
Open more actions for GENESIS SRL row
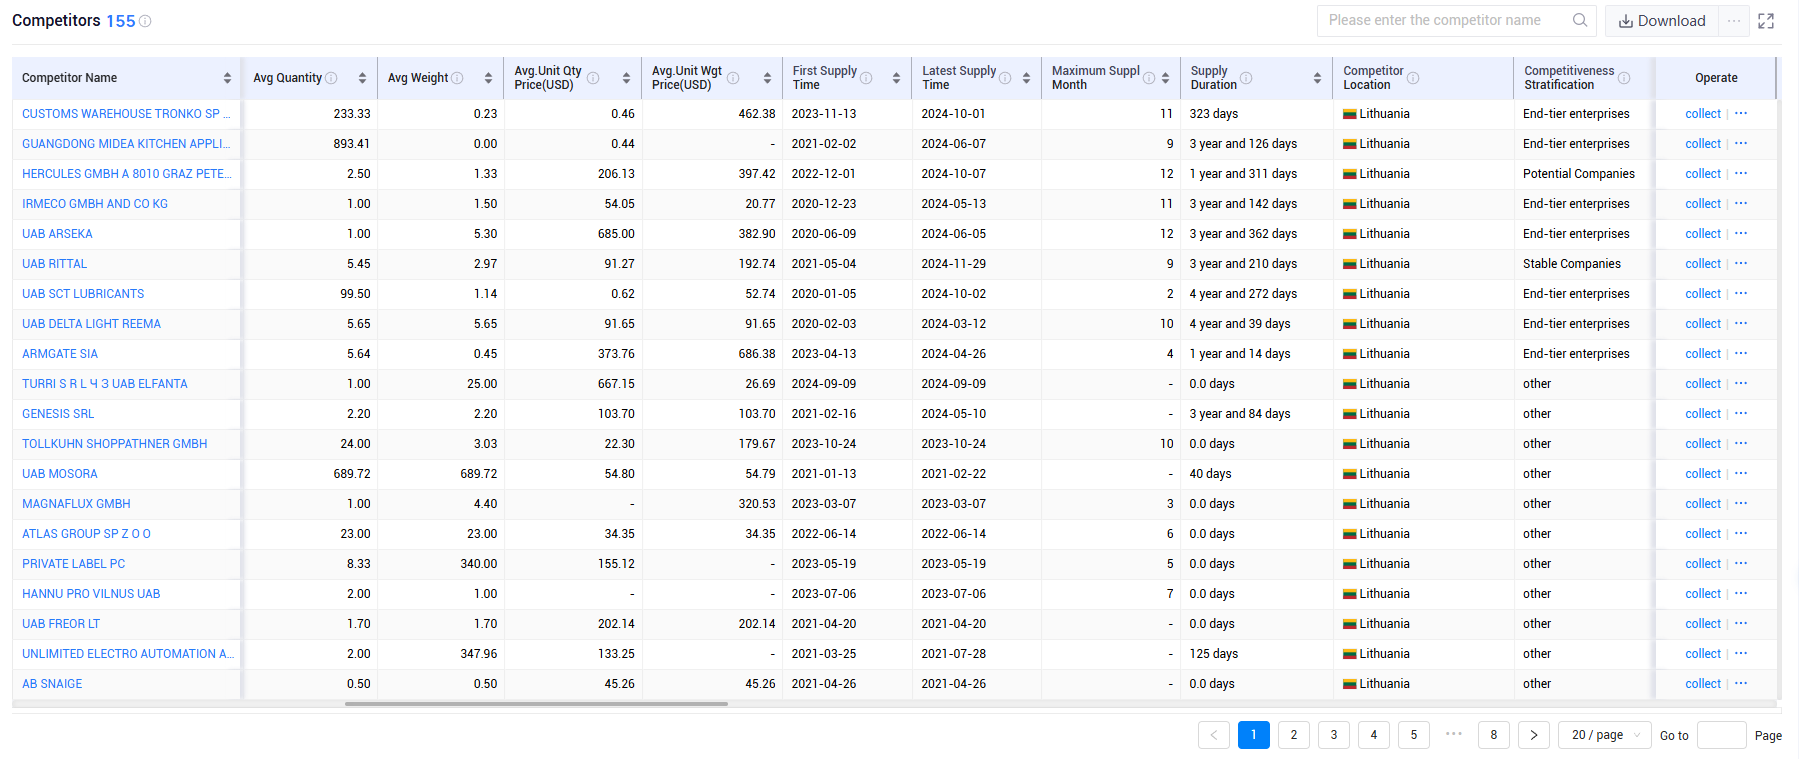click(1741, 413)
